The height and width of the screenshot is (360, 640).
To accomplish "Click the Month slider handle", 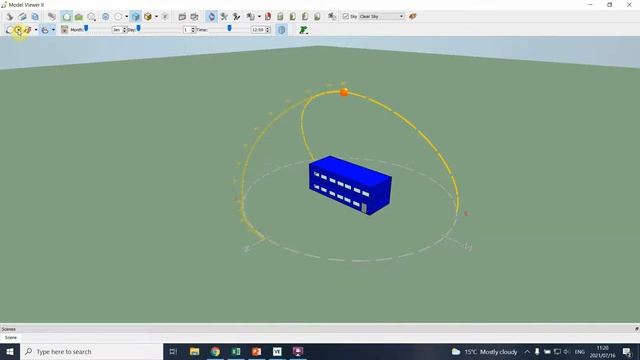I will (86, 28).
